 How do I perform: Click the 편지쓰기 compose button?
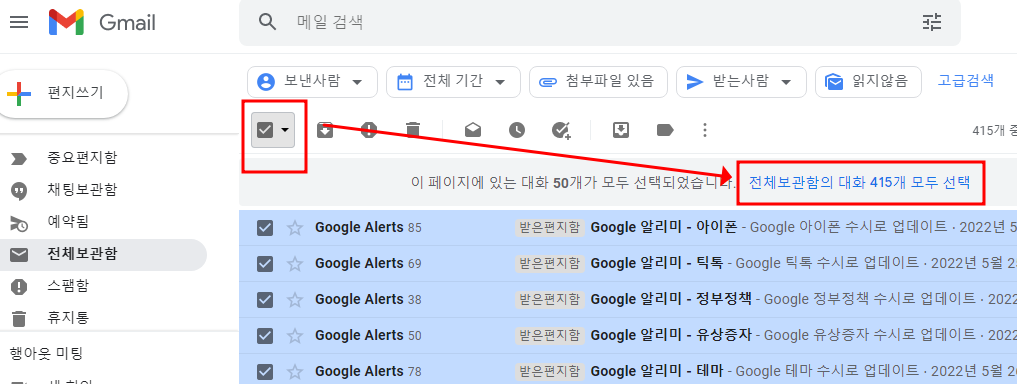click(63, 93)
